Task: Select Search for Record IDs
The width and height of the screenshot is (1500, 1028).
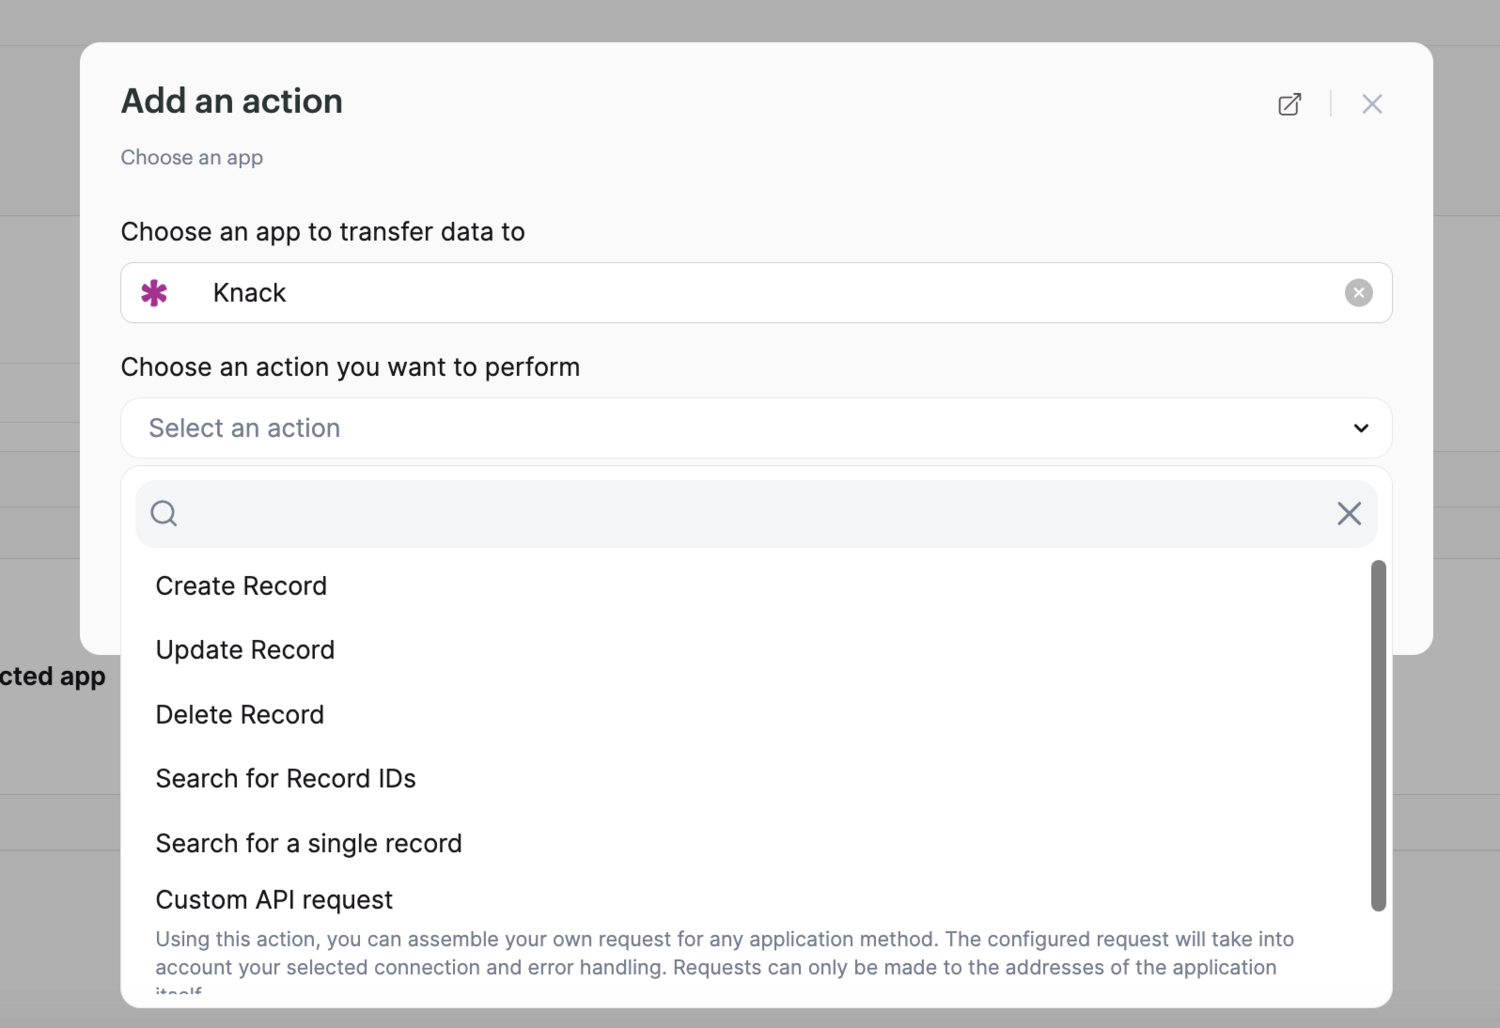Action: click(x=285, y=779)
